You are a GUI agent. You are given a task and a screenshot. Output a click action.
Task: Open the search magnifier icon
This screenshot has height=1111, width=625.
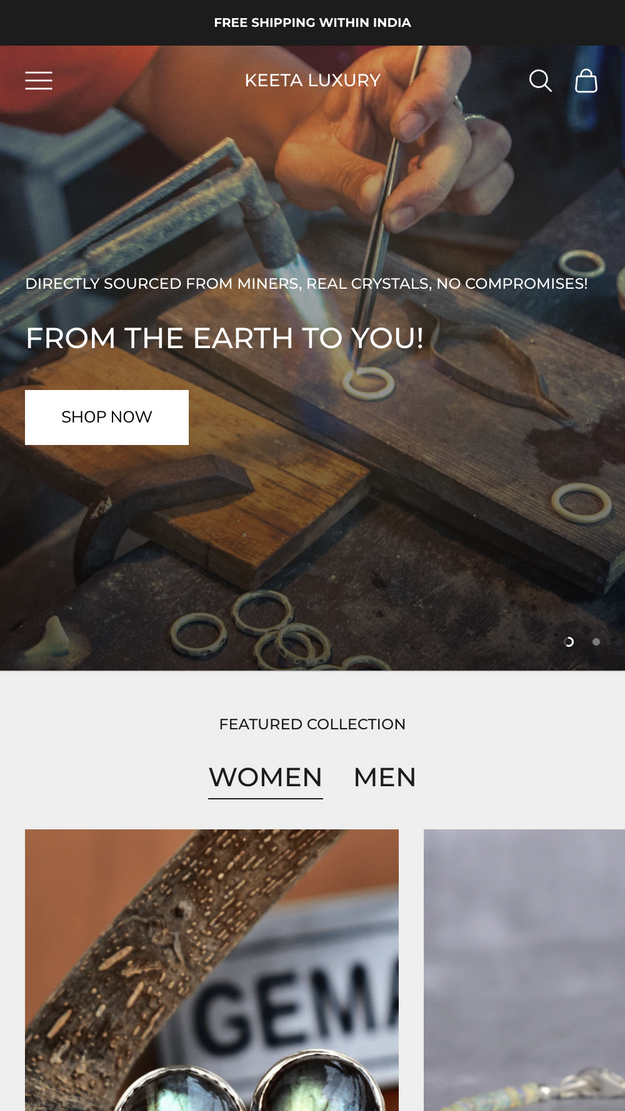tap(540, 81)
